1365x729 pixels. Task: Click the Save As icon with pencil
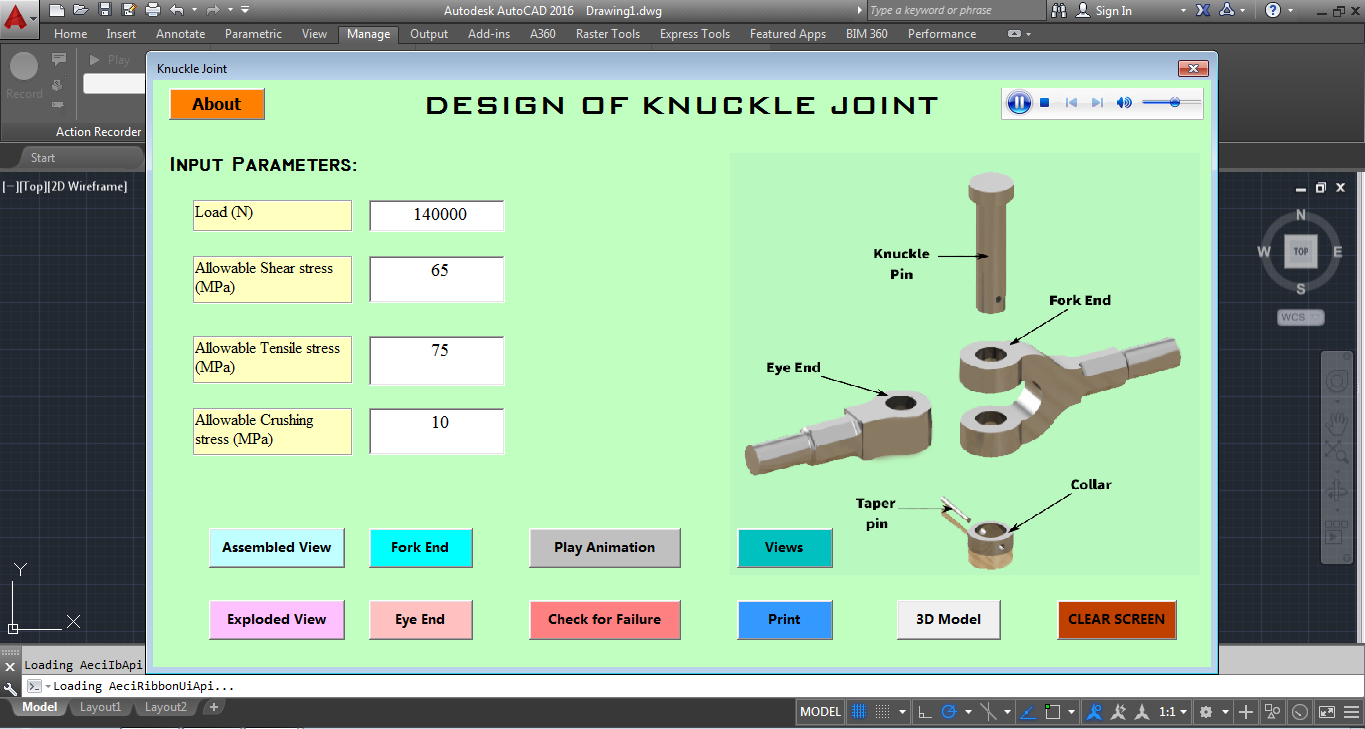click(x=129, y=10)
